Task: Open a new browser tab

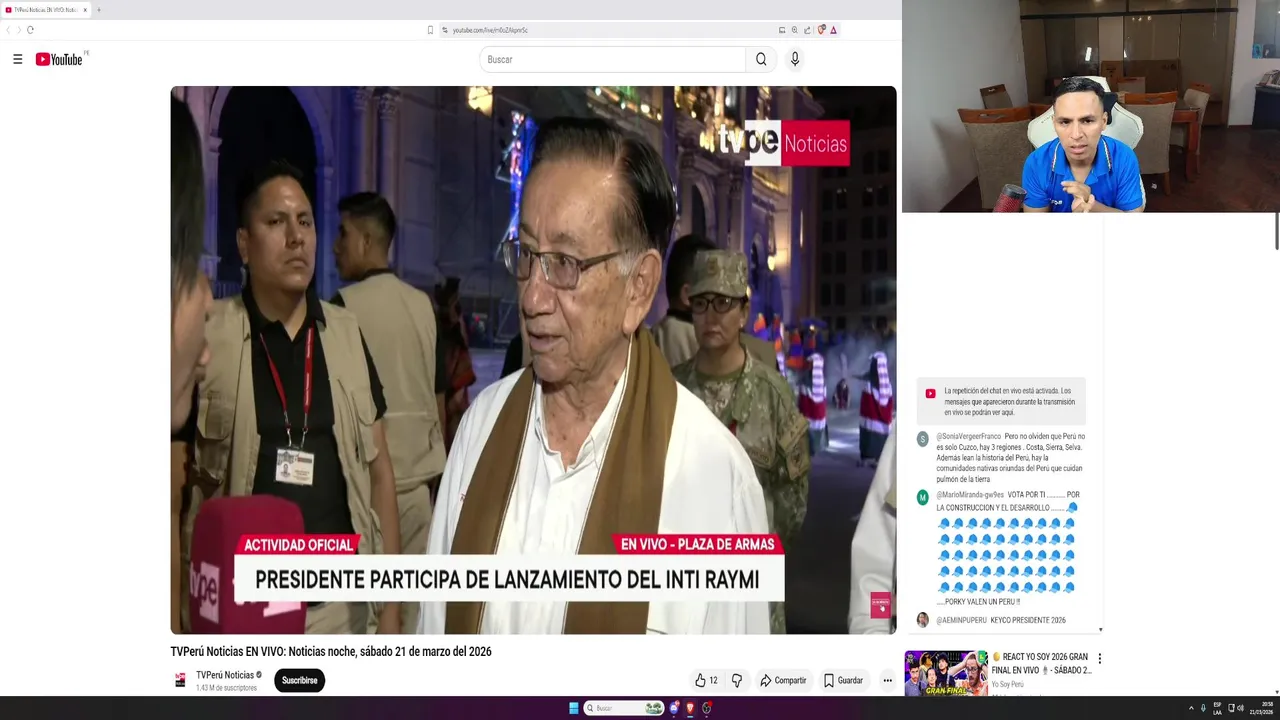Action: (x=98, y=10)
